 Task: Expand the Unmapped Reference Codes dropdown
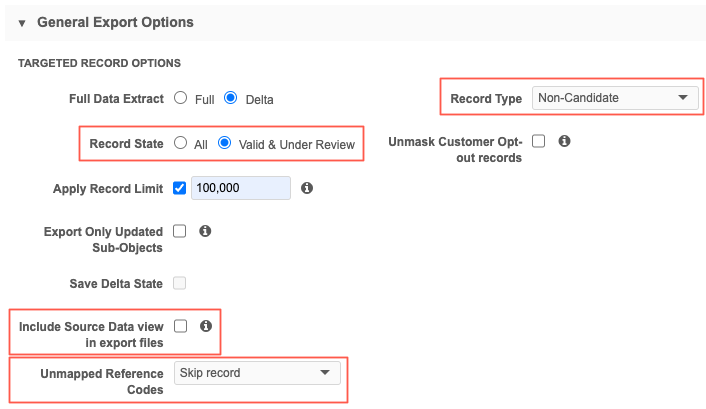tap(257, 373)
